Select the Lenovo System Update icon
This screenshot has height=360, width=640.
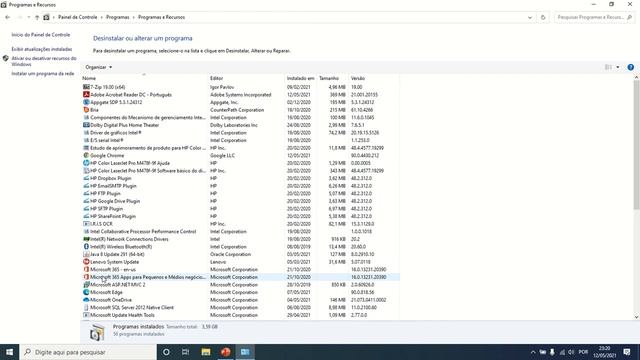pos(86,262)
